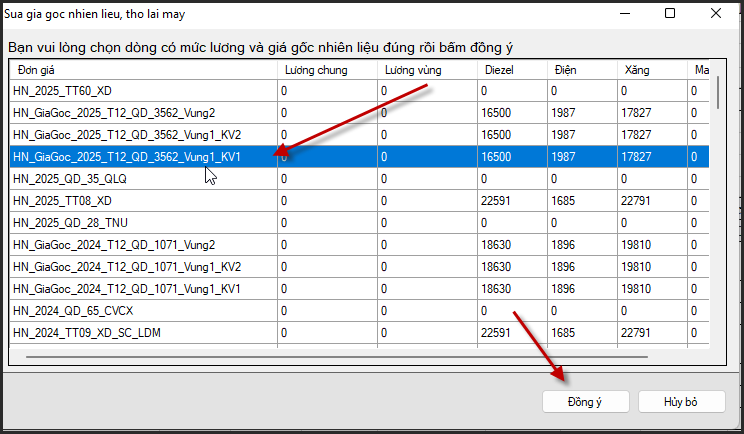The width and height of the screenshot is (744, 434).
Task: Click the Đồng ý button
Action: pyautogui.click(x=585, y=401)
